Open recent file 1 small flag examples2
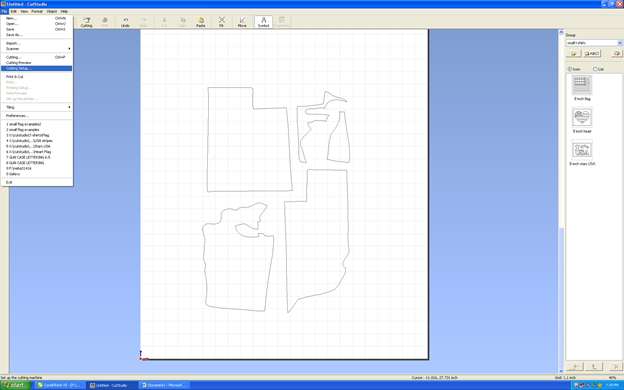 (37, 124)
